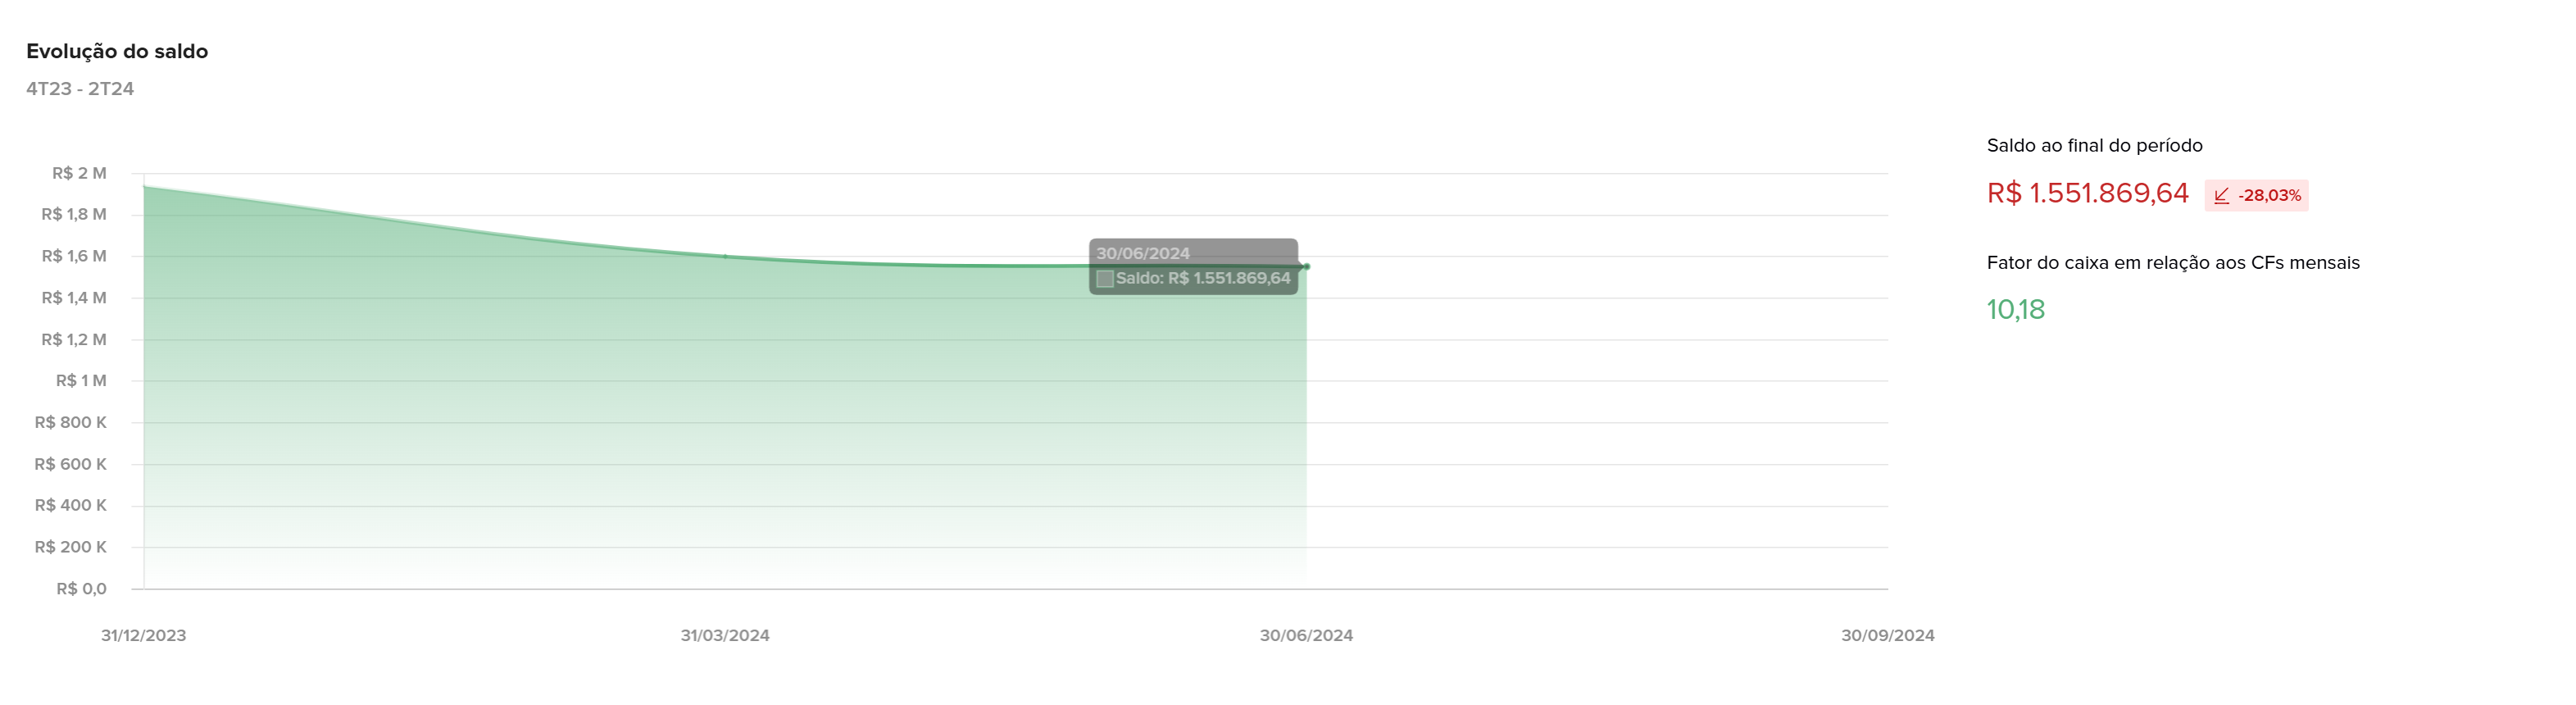This screenshot has height=705, width=2576.
Task: Click the "Evolução do saldo" chart title
Action: pyautogui.click(x=117, y=51)
